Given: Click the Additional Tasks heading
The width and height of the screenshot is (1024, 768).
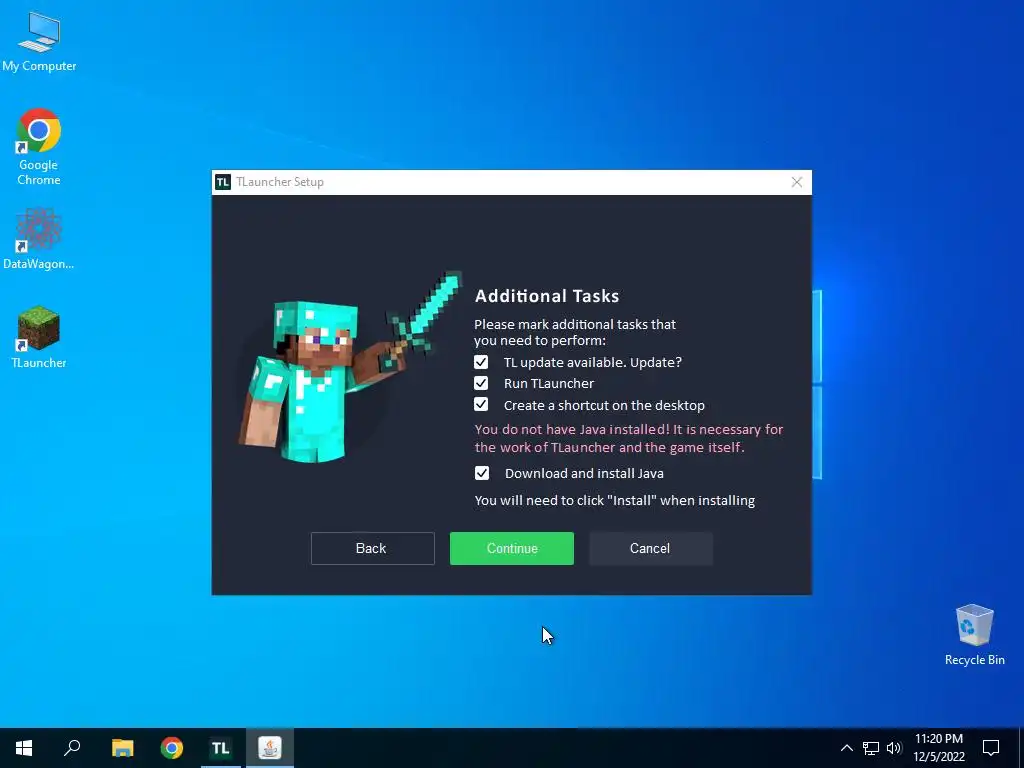Looking at the screenshot, I should 547,296.
